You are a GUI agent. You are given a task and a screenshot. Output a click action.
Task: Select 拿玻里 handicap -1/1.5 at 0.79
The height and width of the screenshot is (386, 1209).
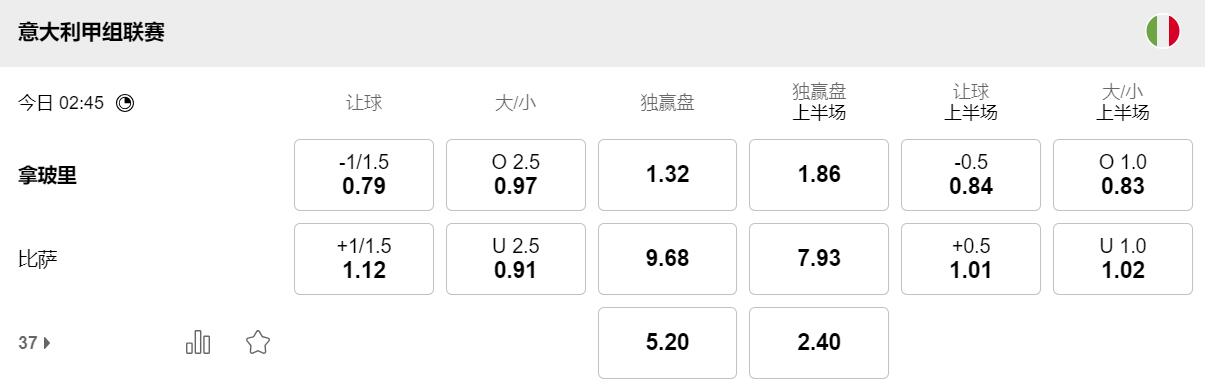(364, 175)
